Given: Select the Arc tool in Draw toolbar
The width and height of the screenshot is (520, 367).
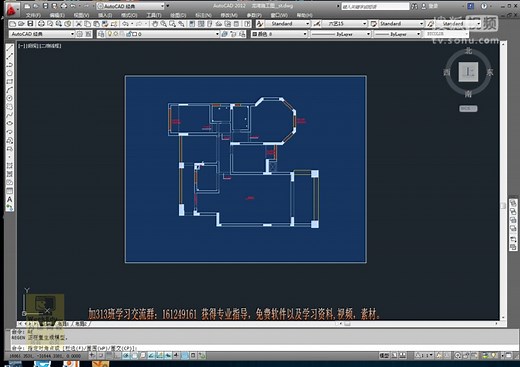Looking at the screenshot, I should click(9, 90).
